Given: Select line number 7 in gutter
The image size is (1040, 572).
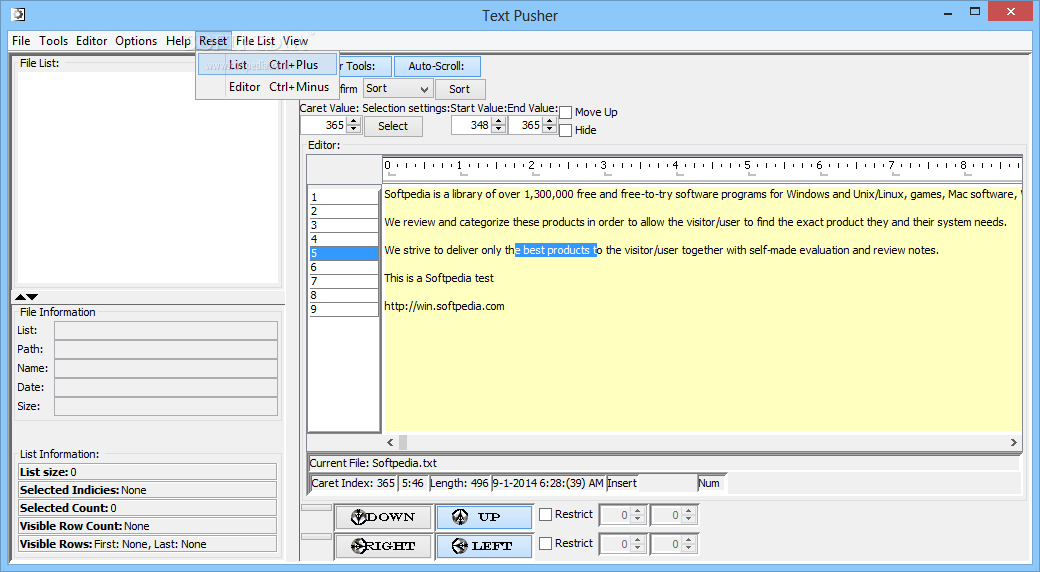Looking at the screenshot, I should click(x=344, y=281).
